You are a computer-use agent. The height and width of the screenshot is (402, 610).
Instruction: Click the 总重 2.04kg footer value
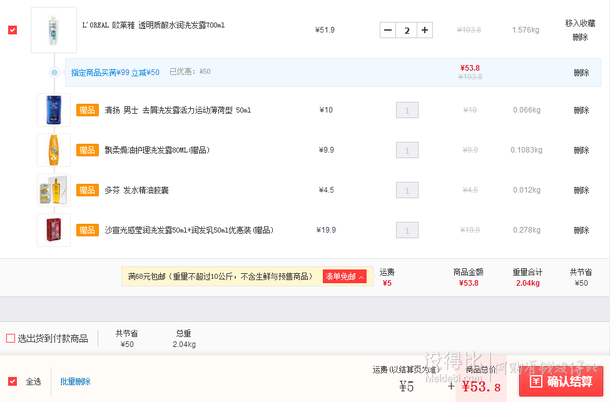point(184,344)
